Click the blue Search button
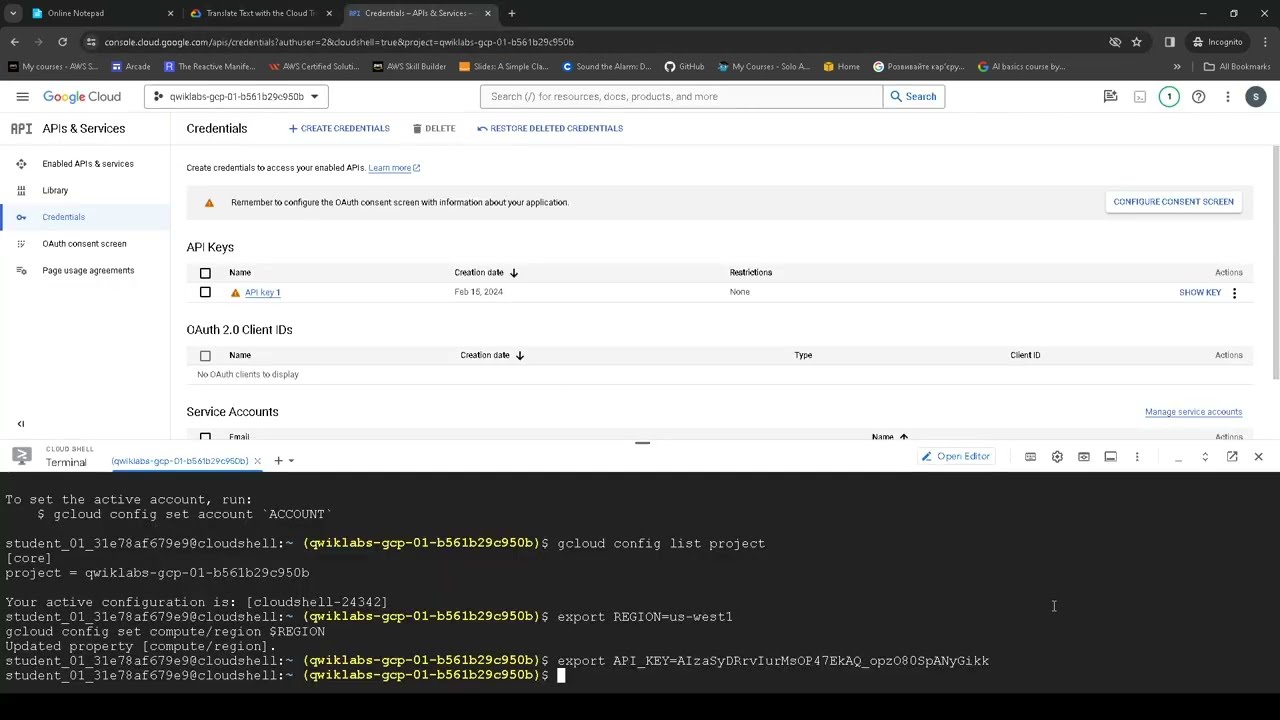1280x720 pixels. [x=913, y=97]
